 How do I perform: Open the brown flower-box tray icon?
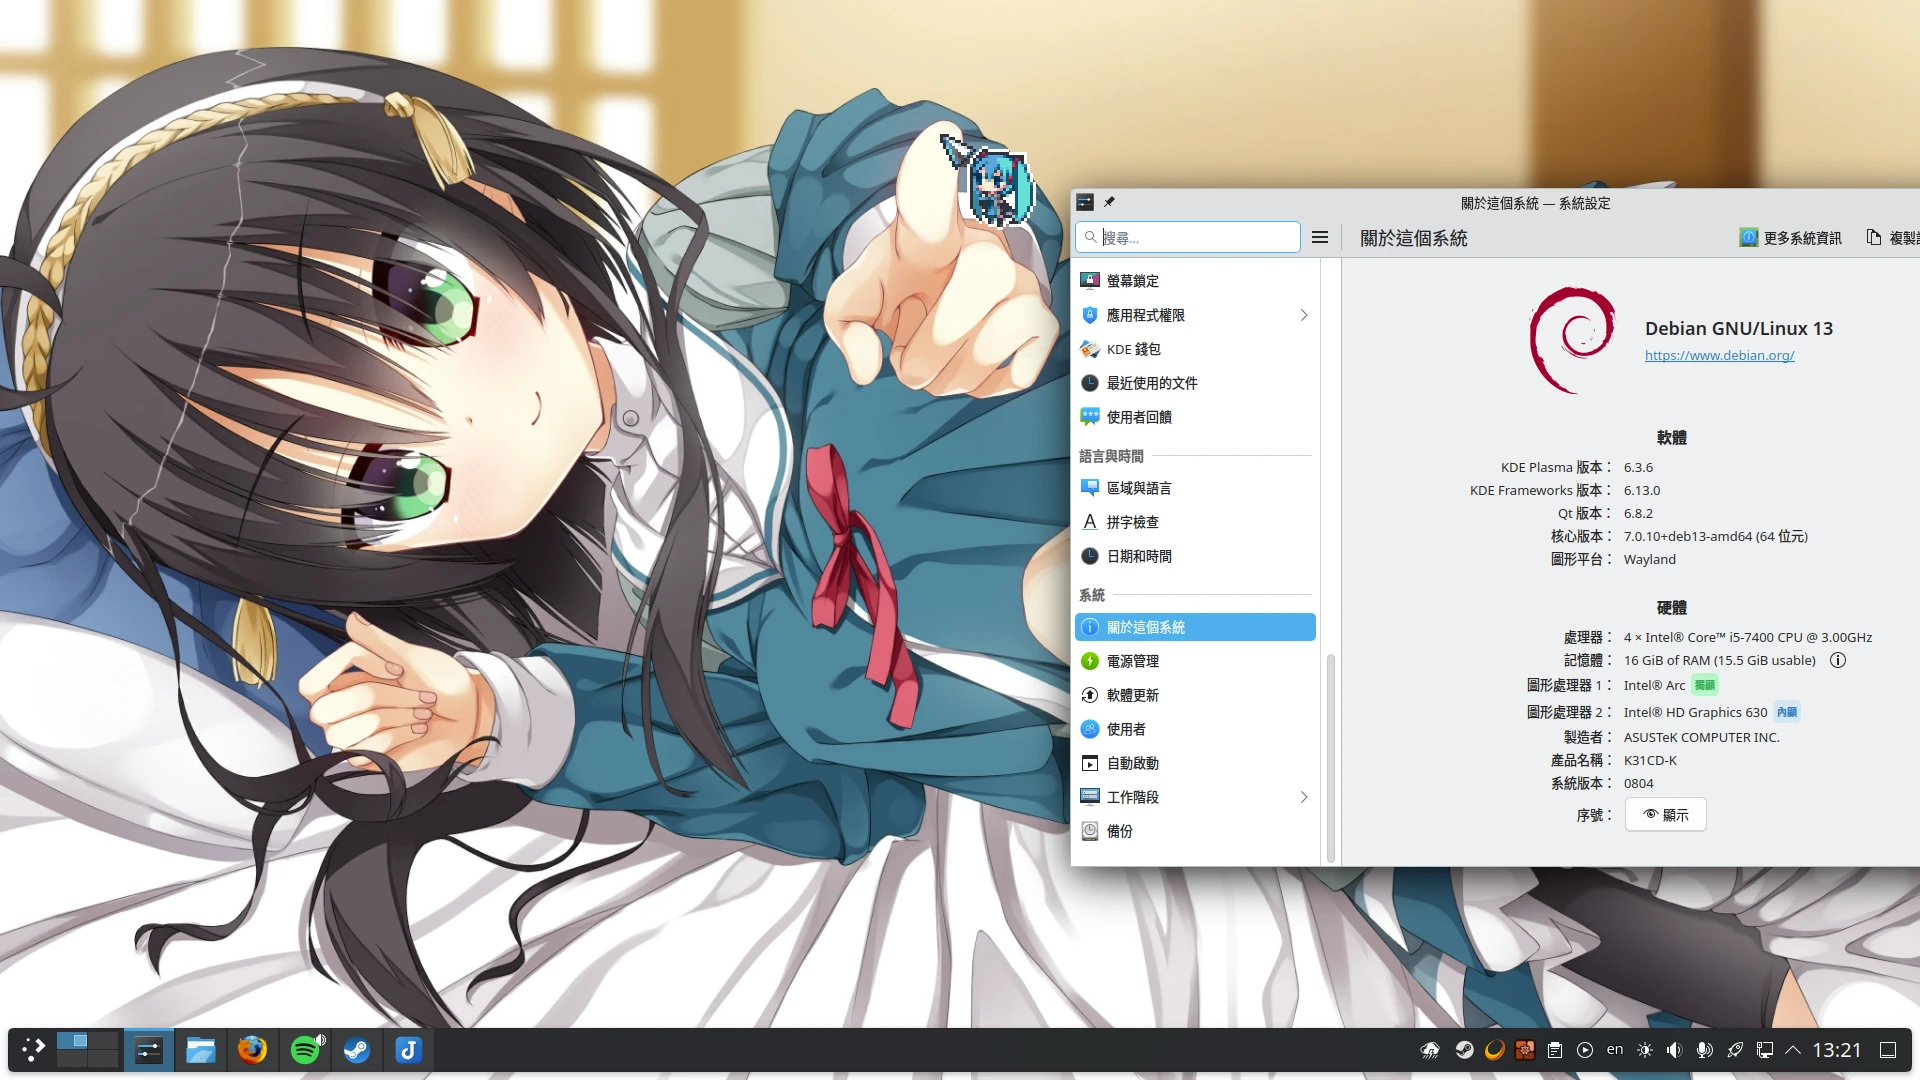[1525, 1050]
